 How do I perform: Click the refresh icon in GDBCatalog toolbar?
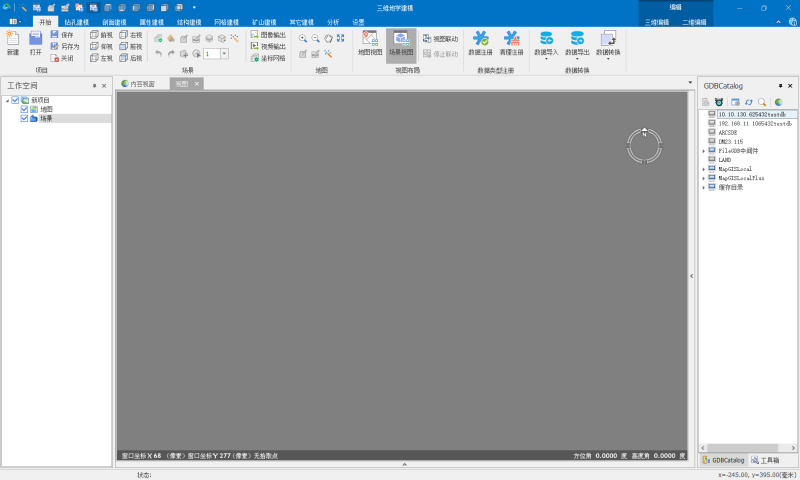(x=748, y=102)
